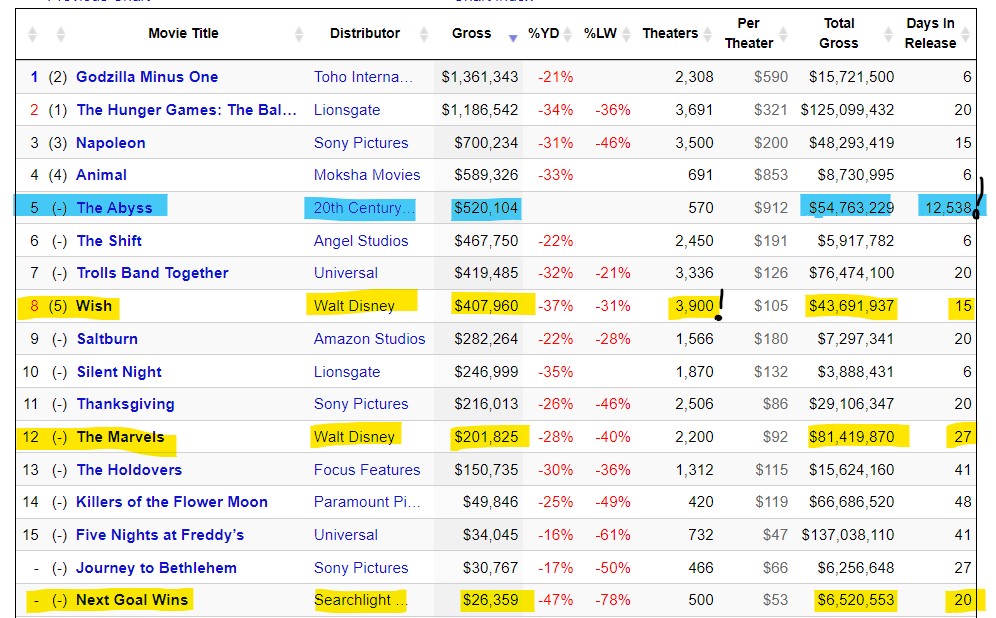996x618 pixels.
Task: Open the Godzilla Minus One movie link
Action: 147,77
